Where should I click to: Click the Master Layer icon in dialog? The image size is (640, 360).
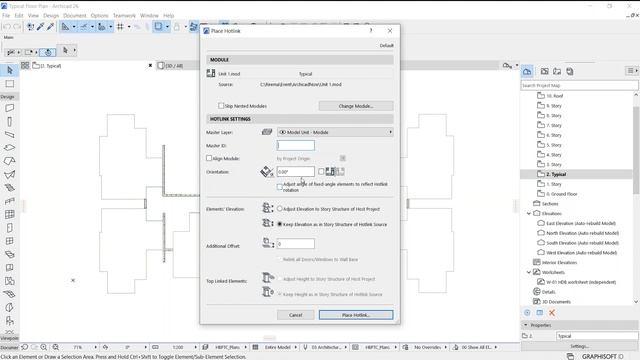pyautogui.click(x=267, y=132)
